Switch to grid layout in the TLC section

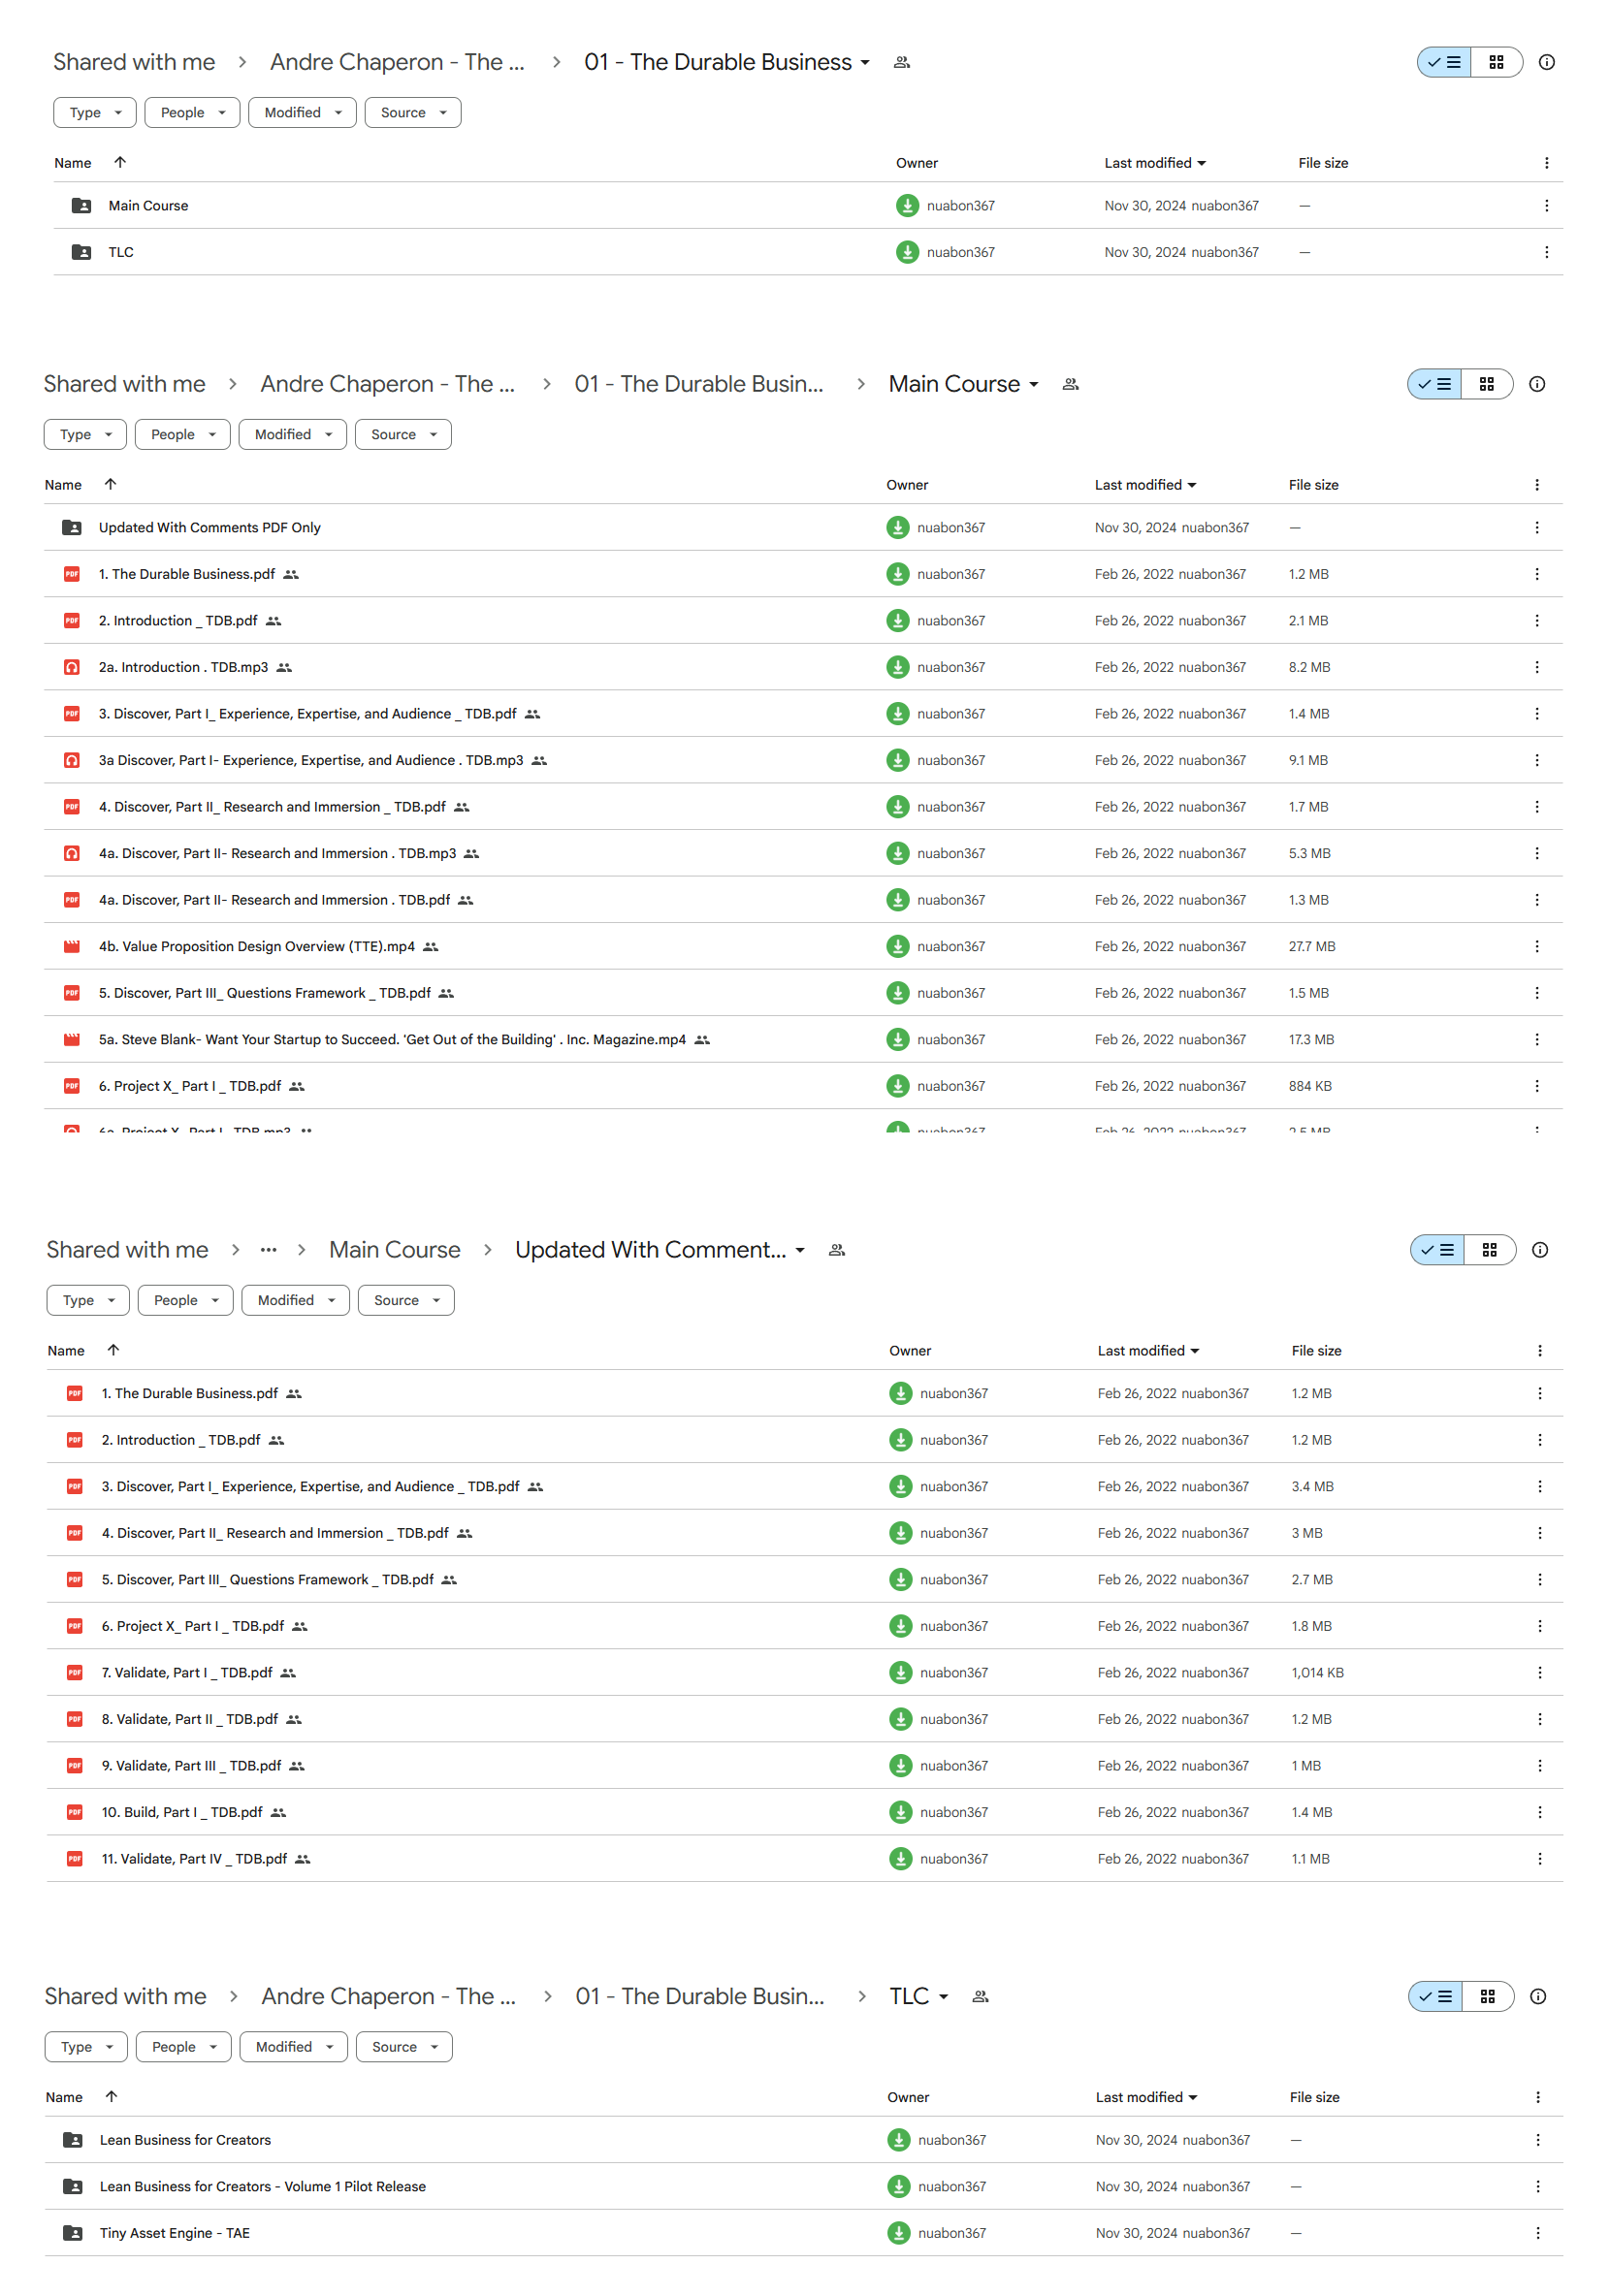coord(1487,1996)
